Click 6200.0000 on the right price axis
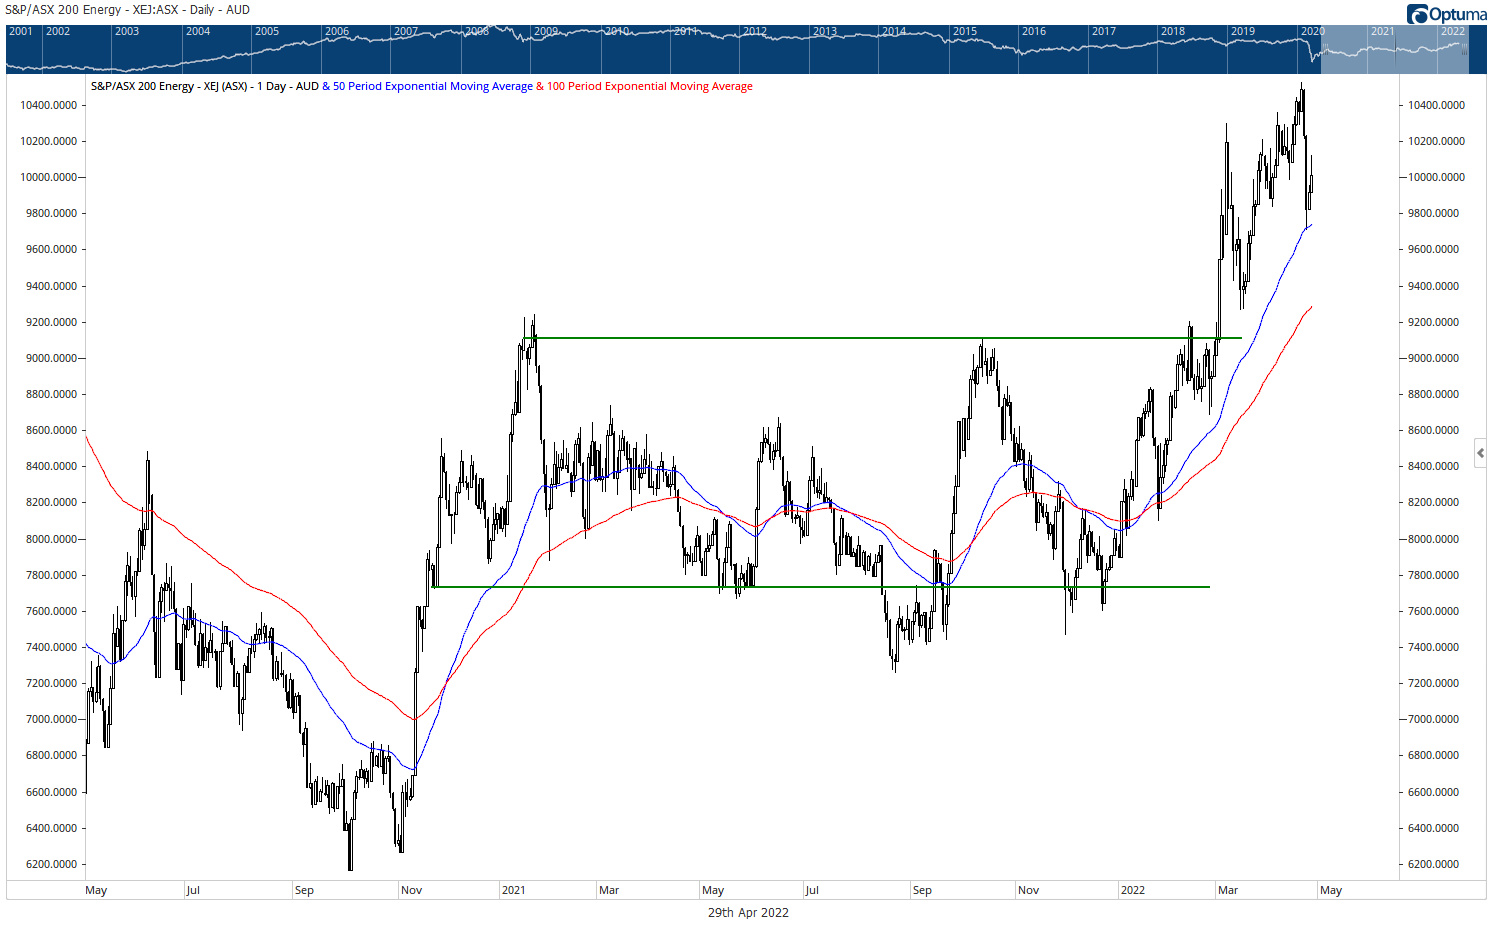This screenshot has width=1493, height=932. (1435, 864)
